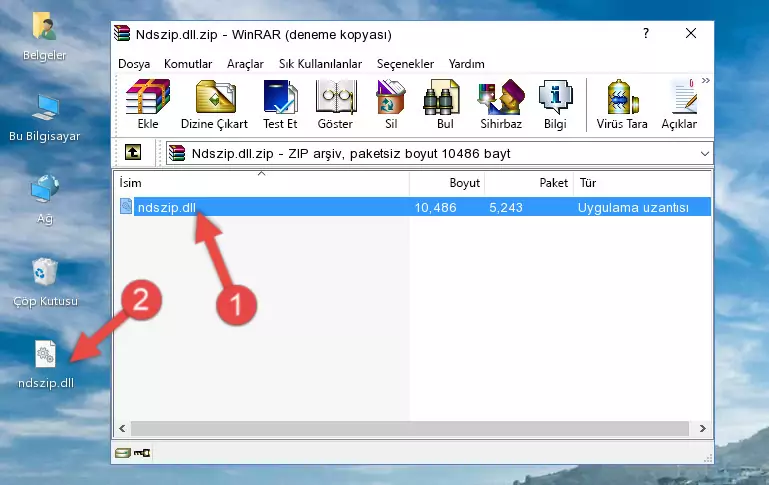Click the WinRAR title bar app icon
The width and height of the screenshot is (769, 485).
pos(122,34)
